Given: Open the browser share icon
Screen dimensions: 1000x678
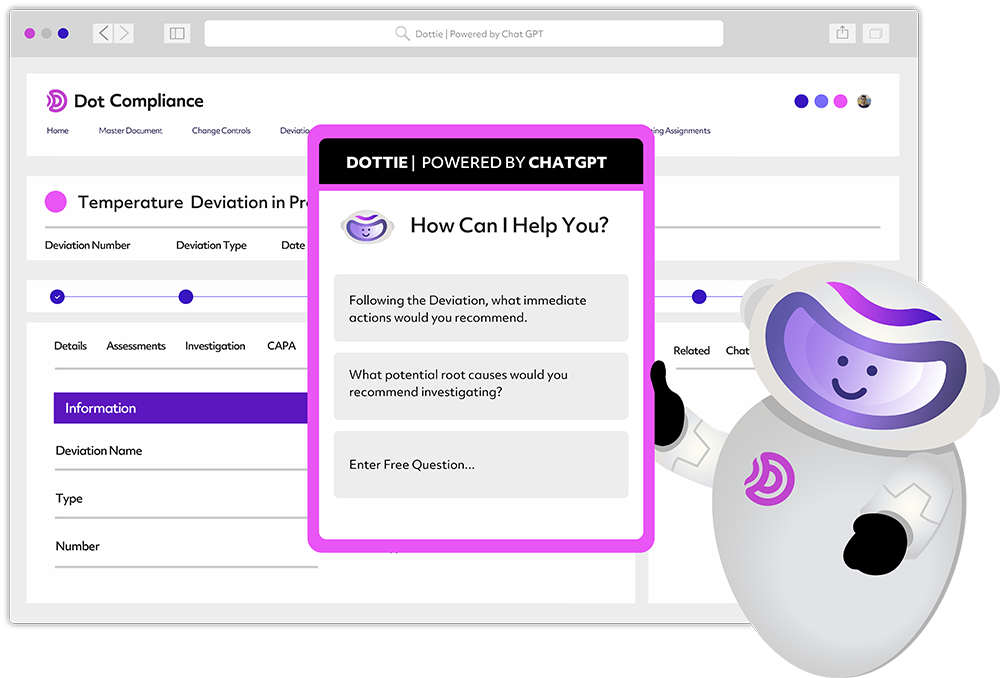Looking at the screenshot, I should click(x=842, y=33).
